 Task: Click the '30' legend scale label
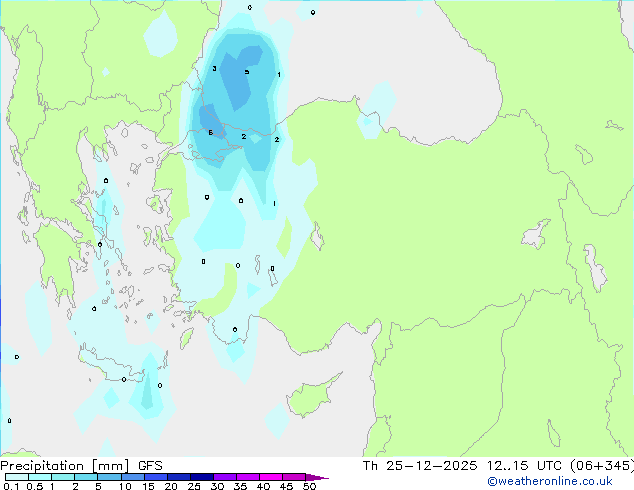[217, 486]
